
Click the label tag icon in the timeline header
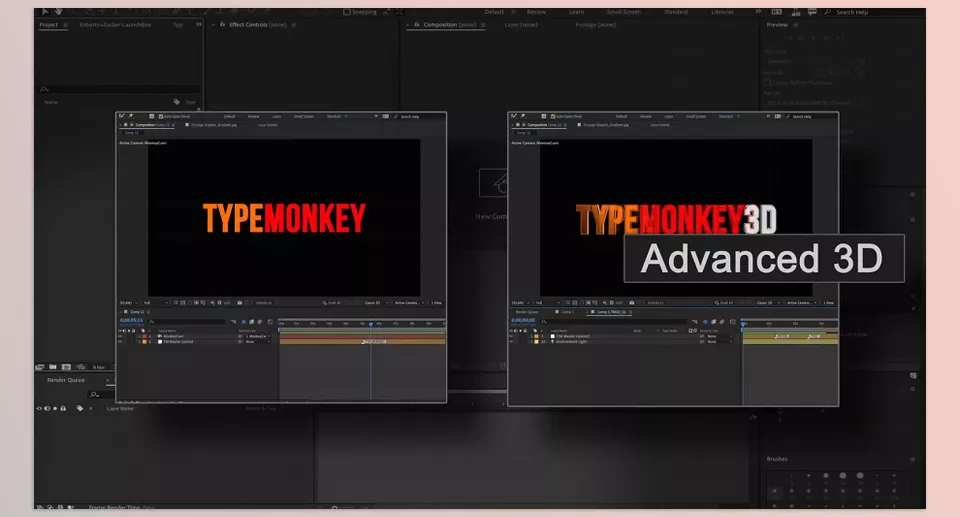coord(80,409)
